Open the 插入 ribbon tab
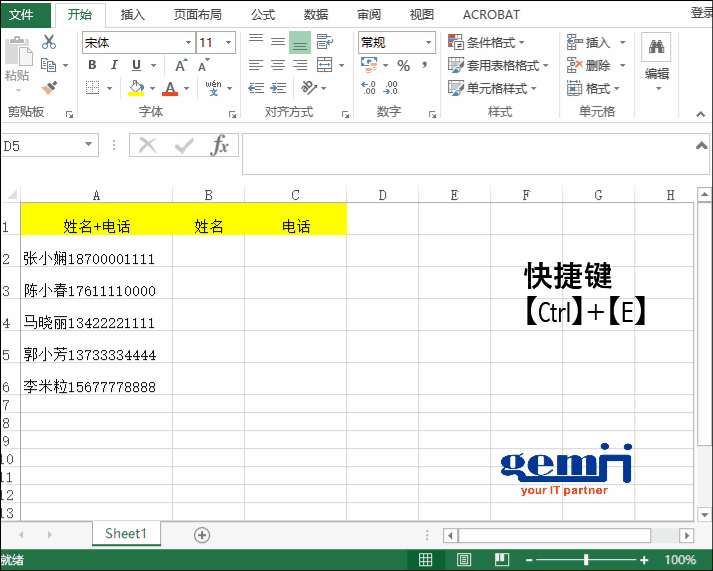The height and width of the screenshot is (571, 713). [x=132, y=15]
